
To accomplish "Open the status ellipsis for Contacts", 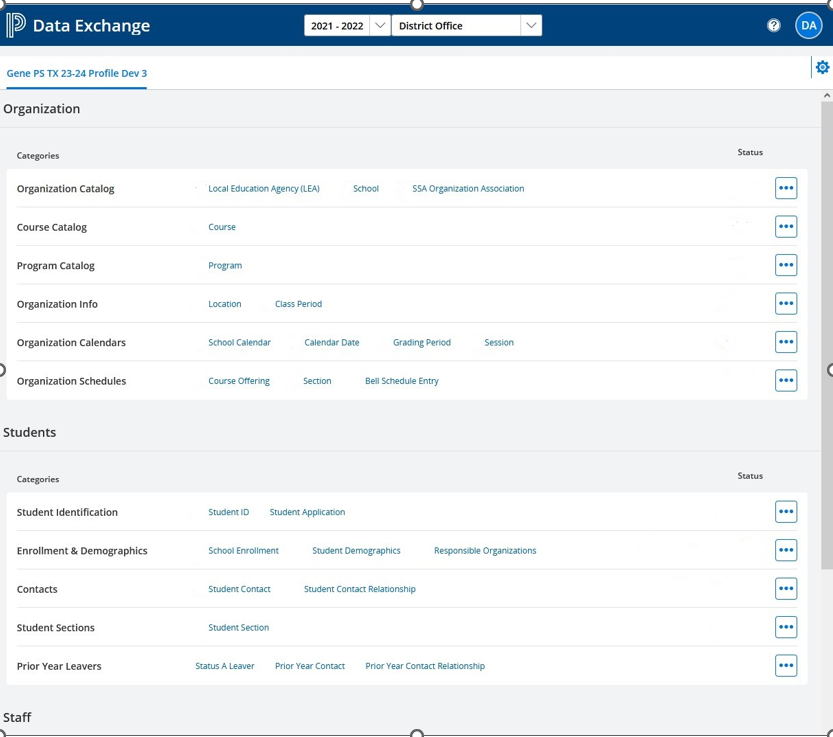I will [x=786, y=589].
